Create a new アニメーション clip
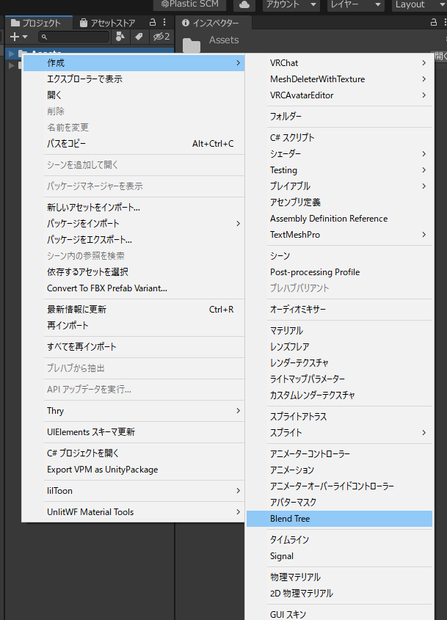This screenshot has width=447, height=620. tap(339, 470)
